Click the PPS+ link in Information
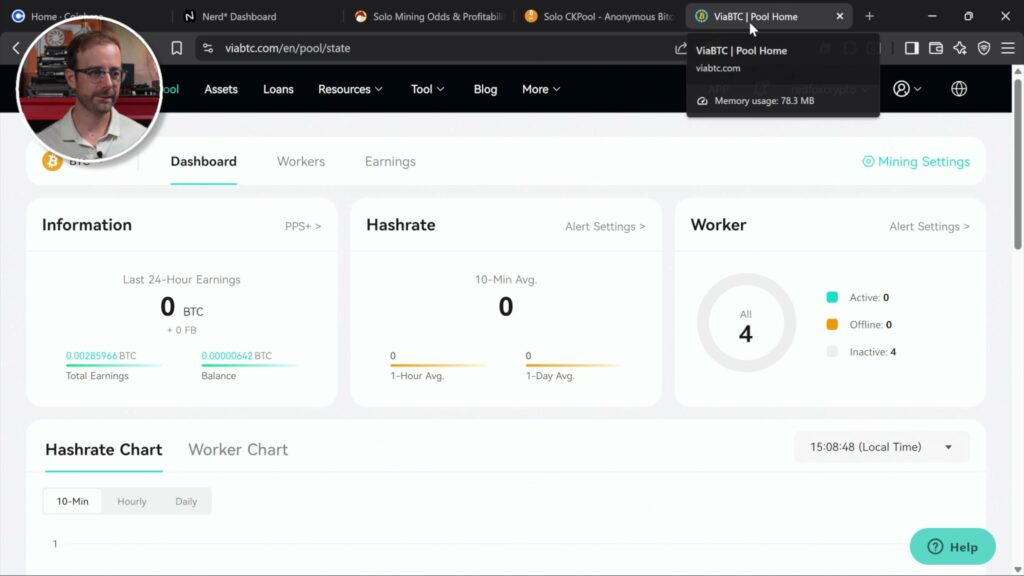The width and height of the screenshot is (1024, 576). (x=303, y=226)
